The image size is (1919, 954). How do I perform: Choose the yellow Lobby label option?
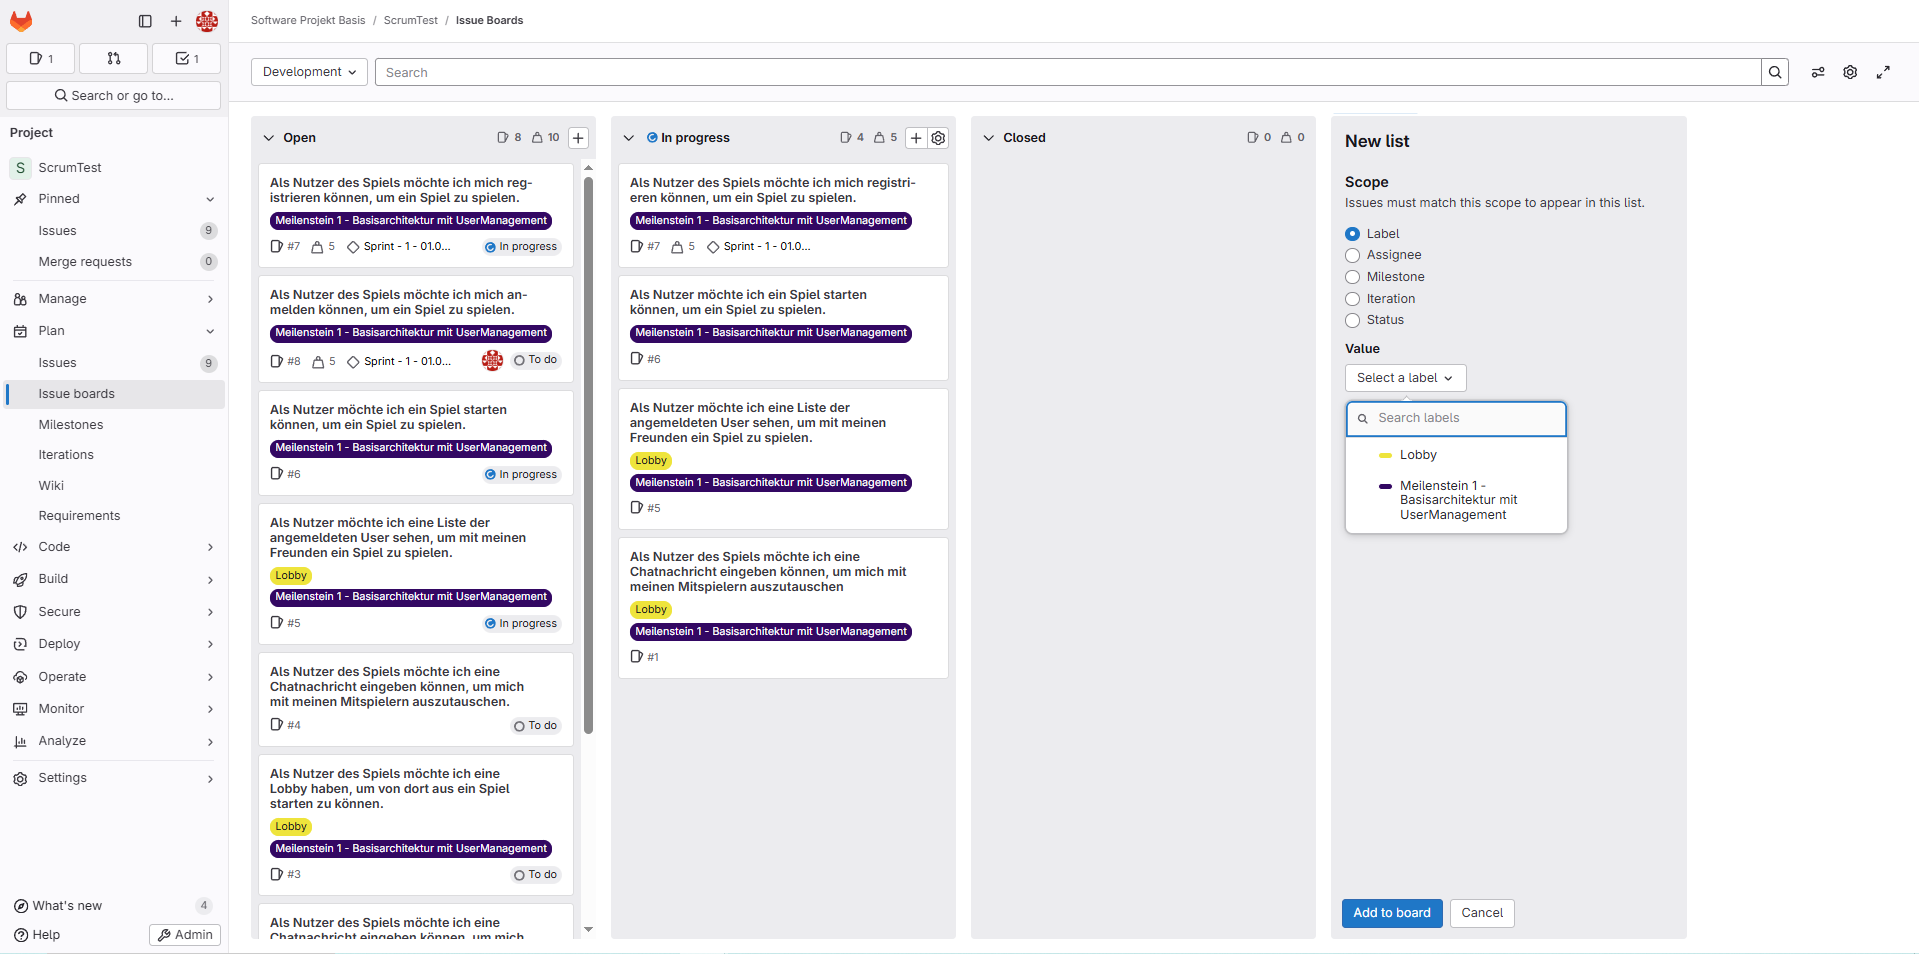[1417, 455]
